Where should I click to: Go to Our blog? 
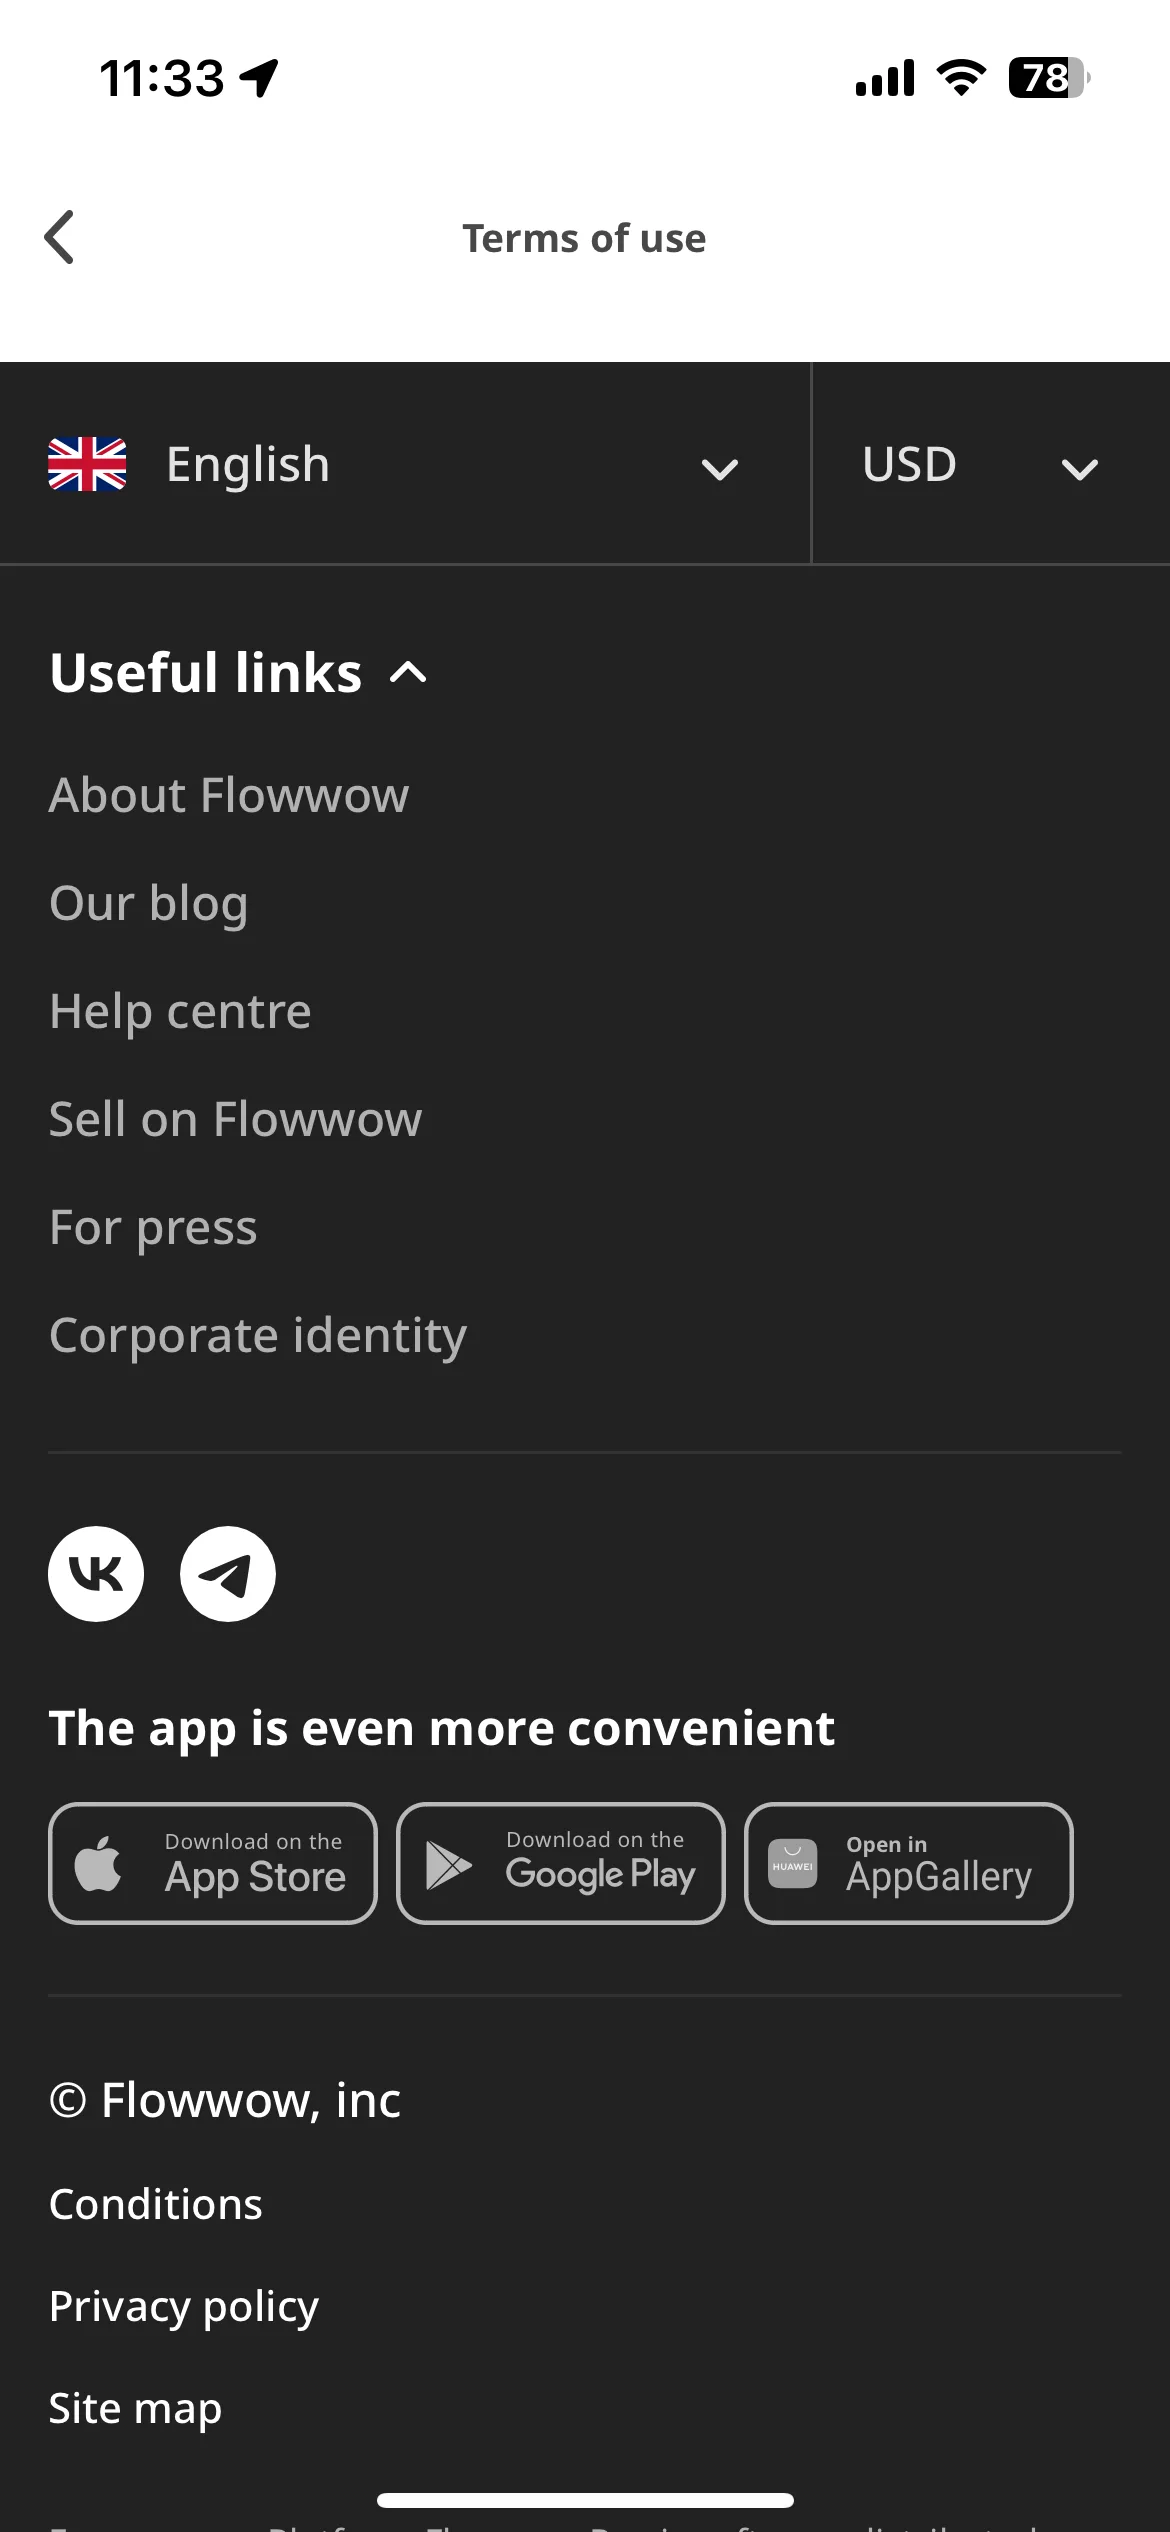click(x=148, y=904)
